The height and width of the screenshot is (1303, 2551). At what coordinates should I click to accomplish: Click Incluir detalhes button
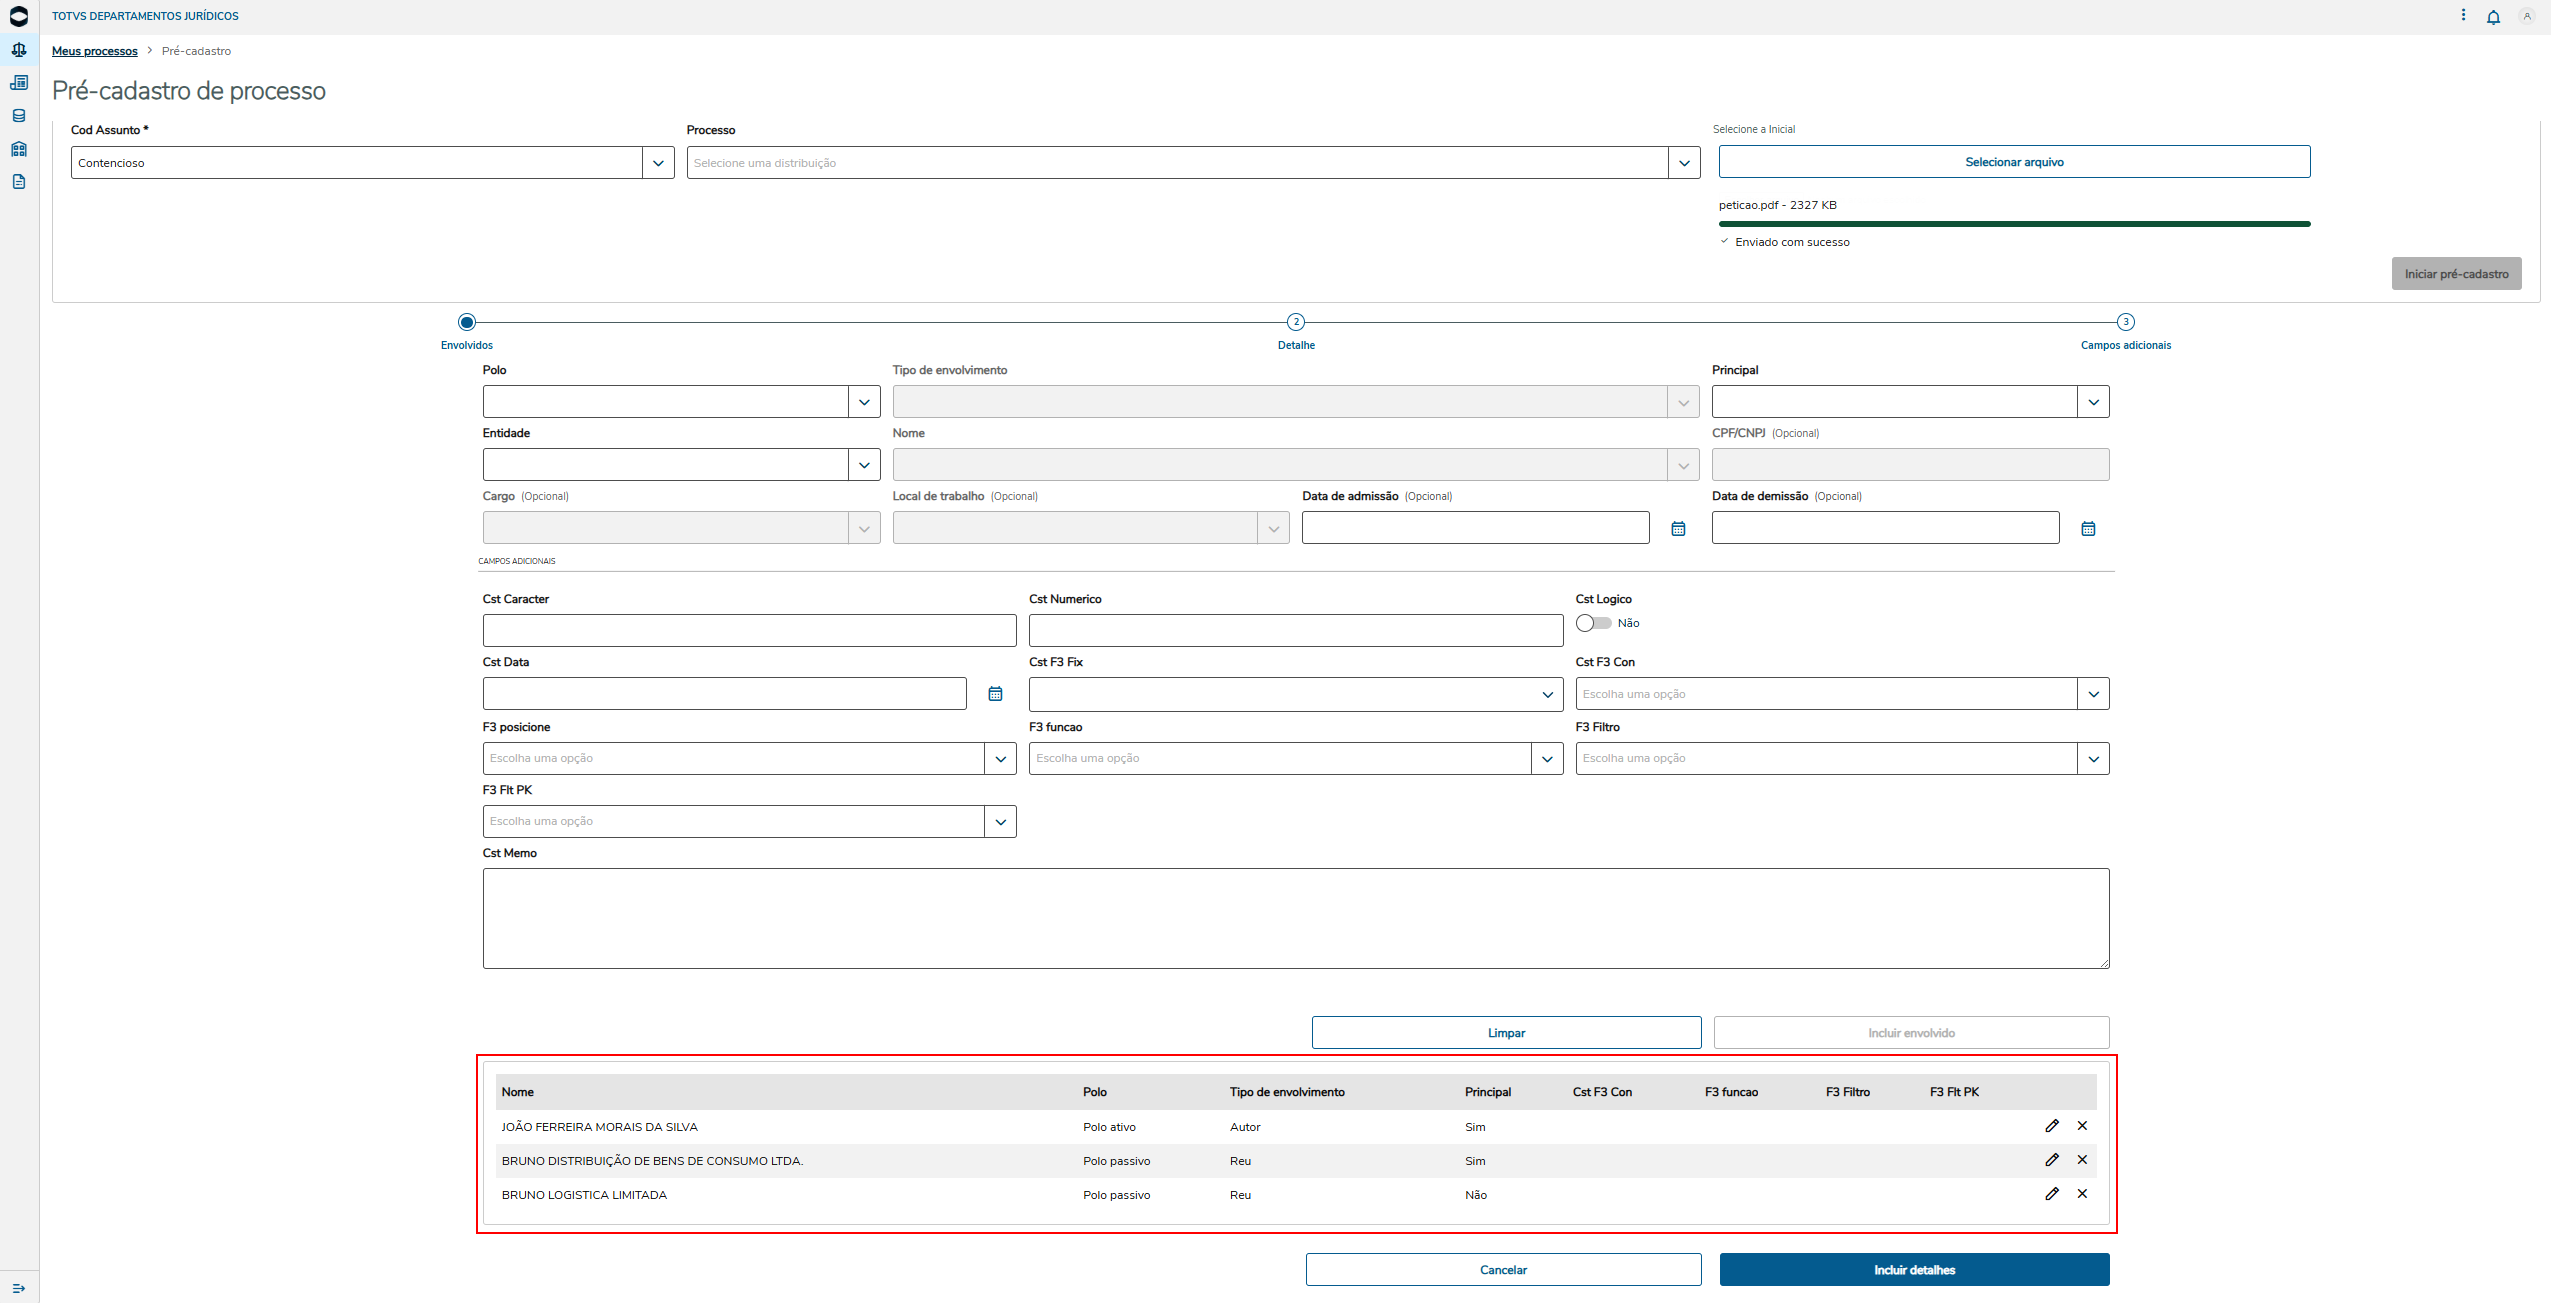1914,1270
